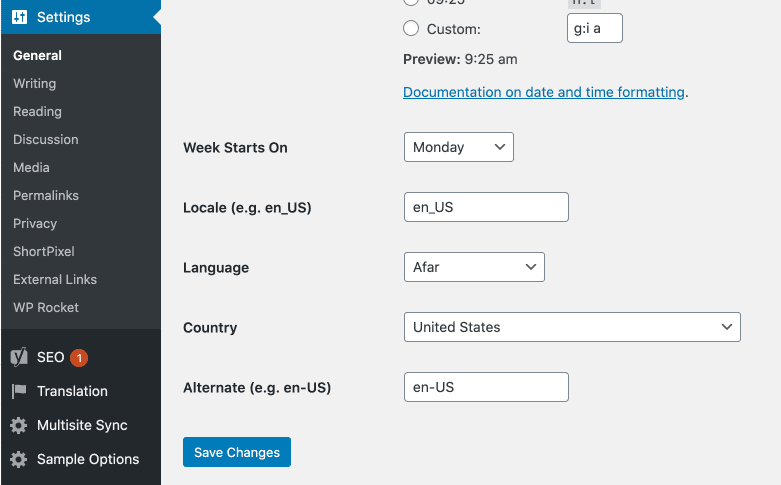Click the Multisite Sync gear icon
The width and height of the screenshot is (781, 485).
coord(19,425)
